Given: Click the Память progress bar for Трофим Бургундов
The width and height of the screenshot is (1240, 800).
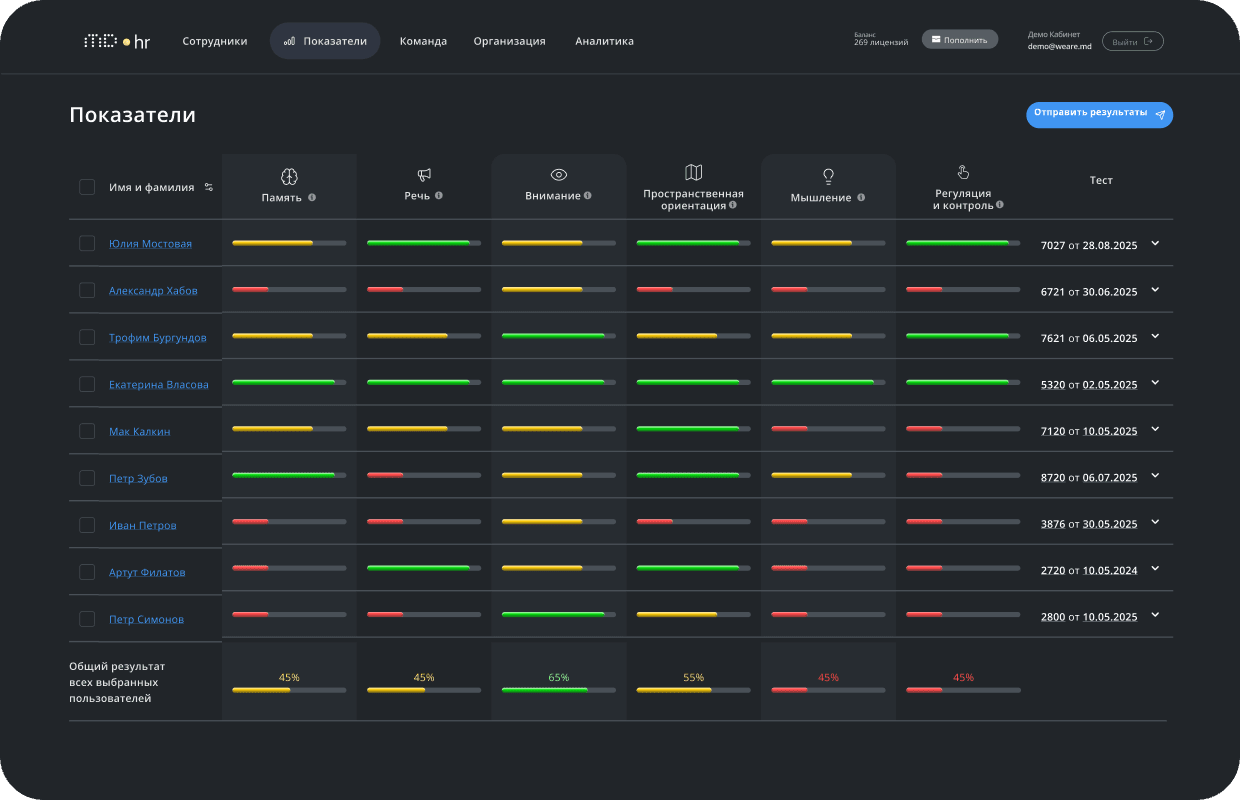Looking at the screenshot, I should coord(289,336).
